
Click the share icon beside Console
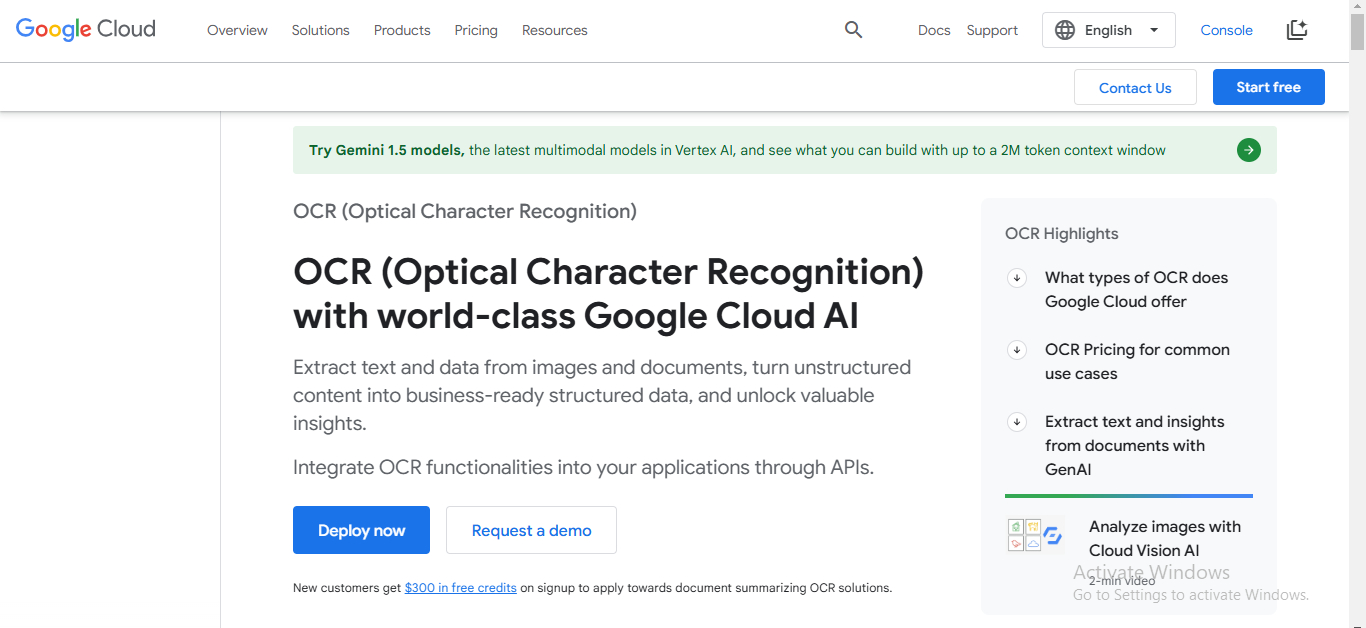[1297, 30]
